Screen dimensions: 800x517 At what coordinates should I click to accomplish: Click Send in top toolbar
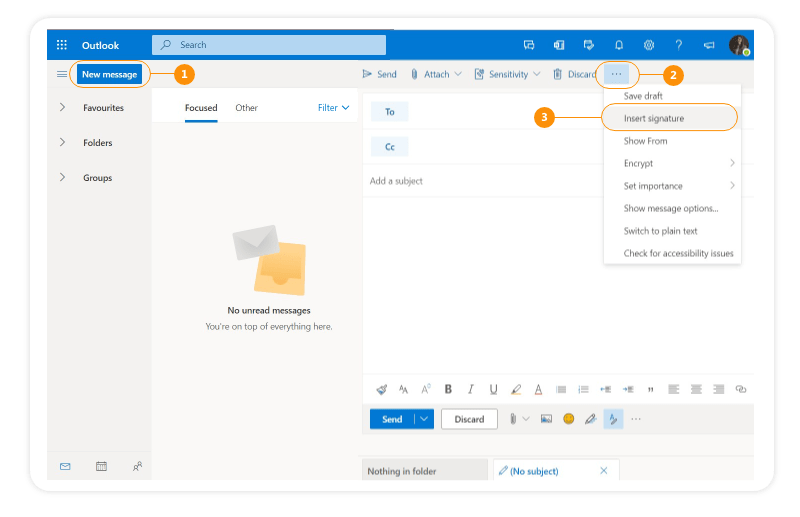click(379, 75)
